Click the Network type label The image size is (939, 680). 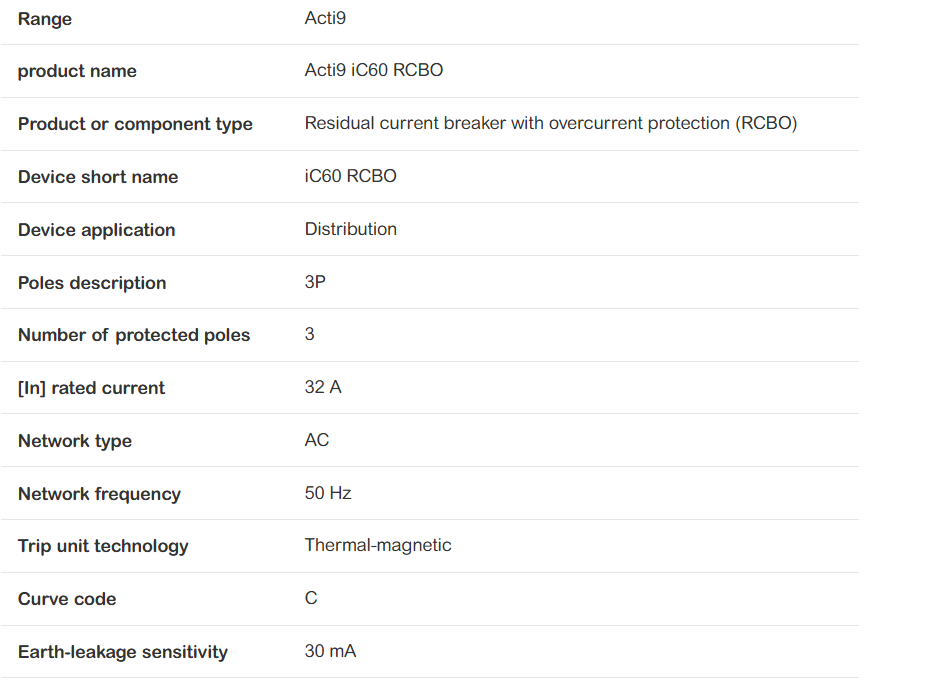click(x=75, y=441)
